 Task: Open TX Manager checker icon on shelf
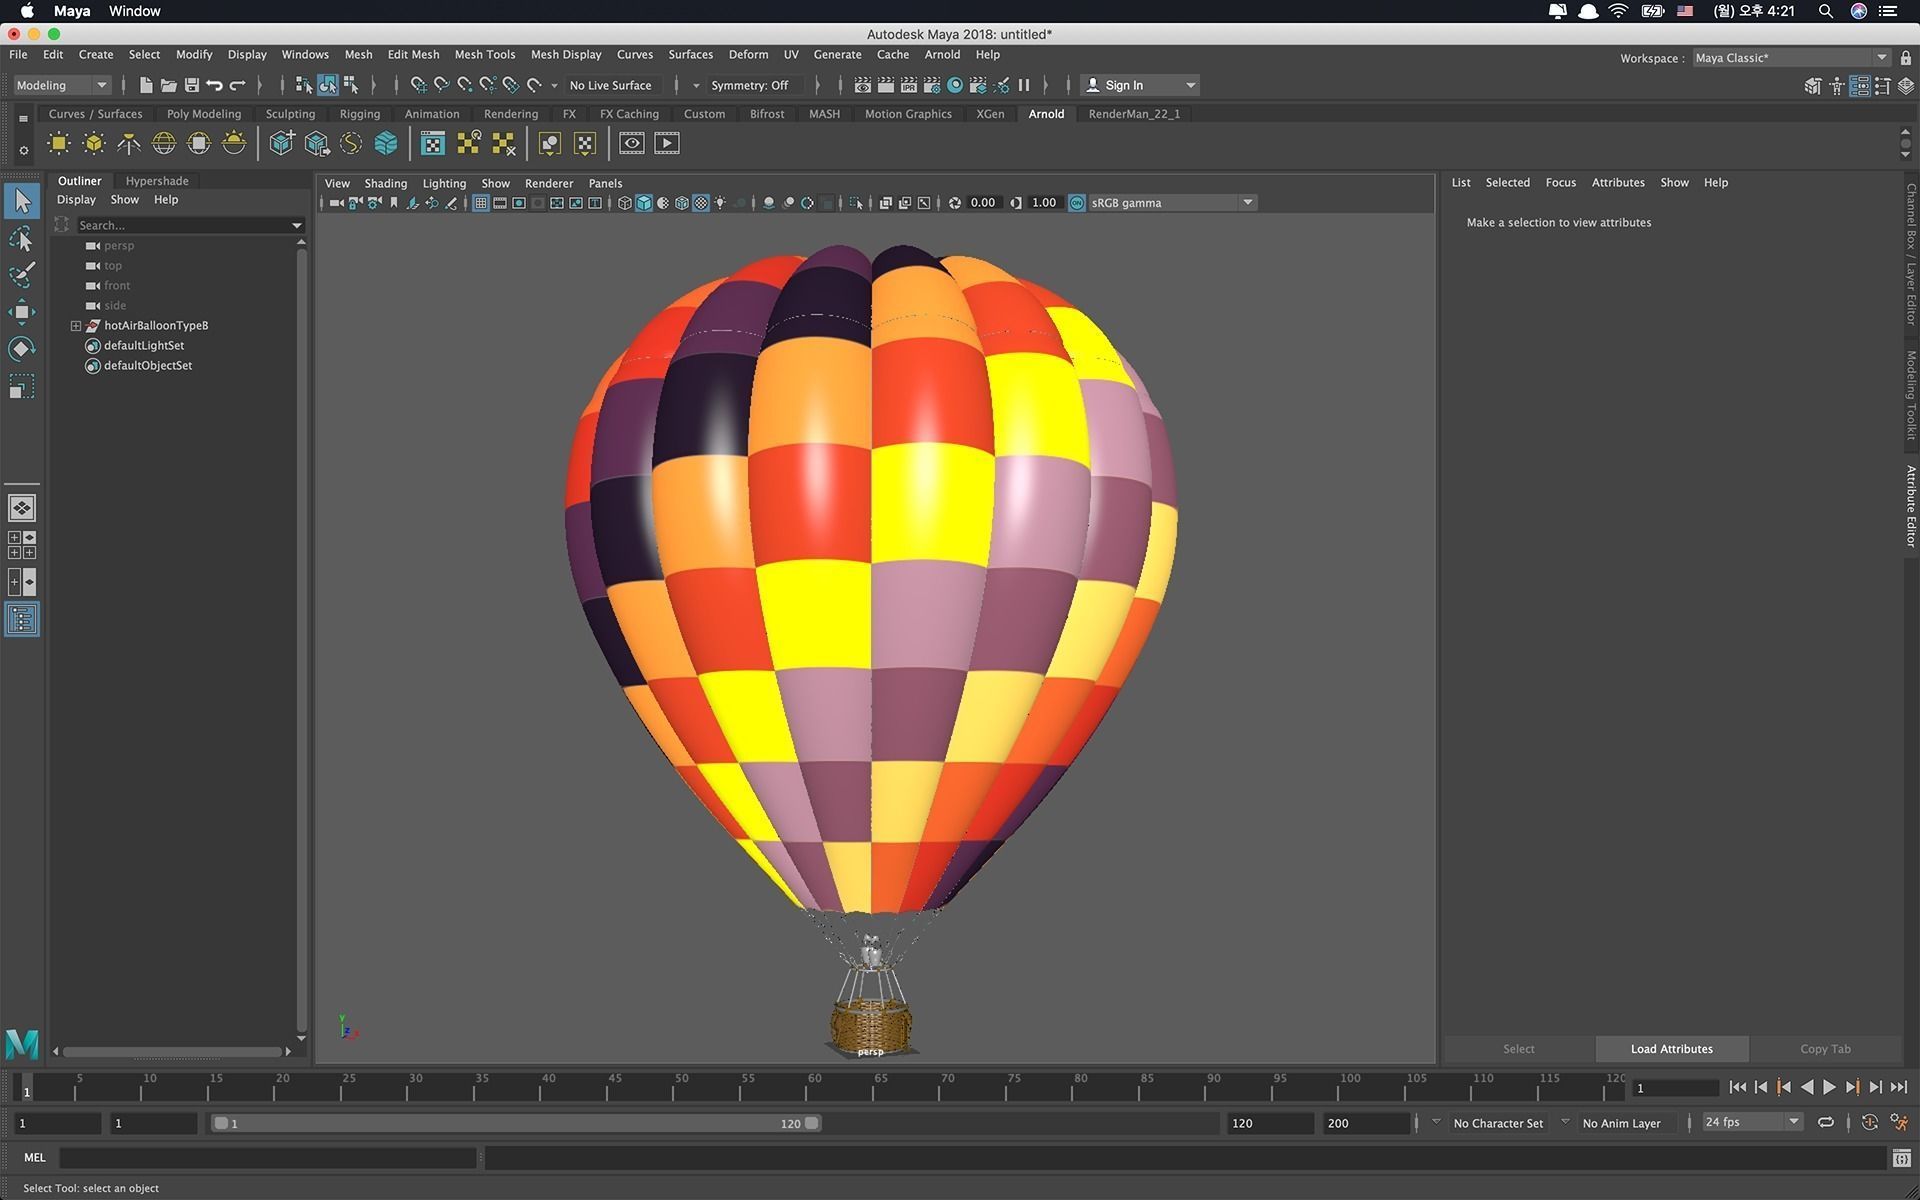point(433,143)
